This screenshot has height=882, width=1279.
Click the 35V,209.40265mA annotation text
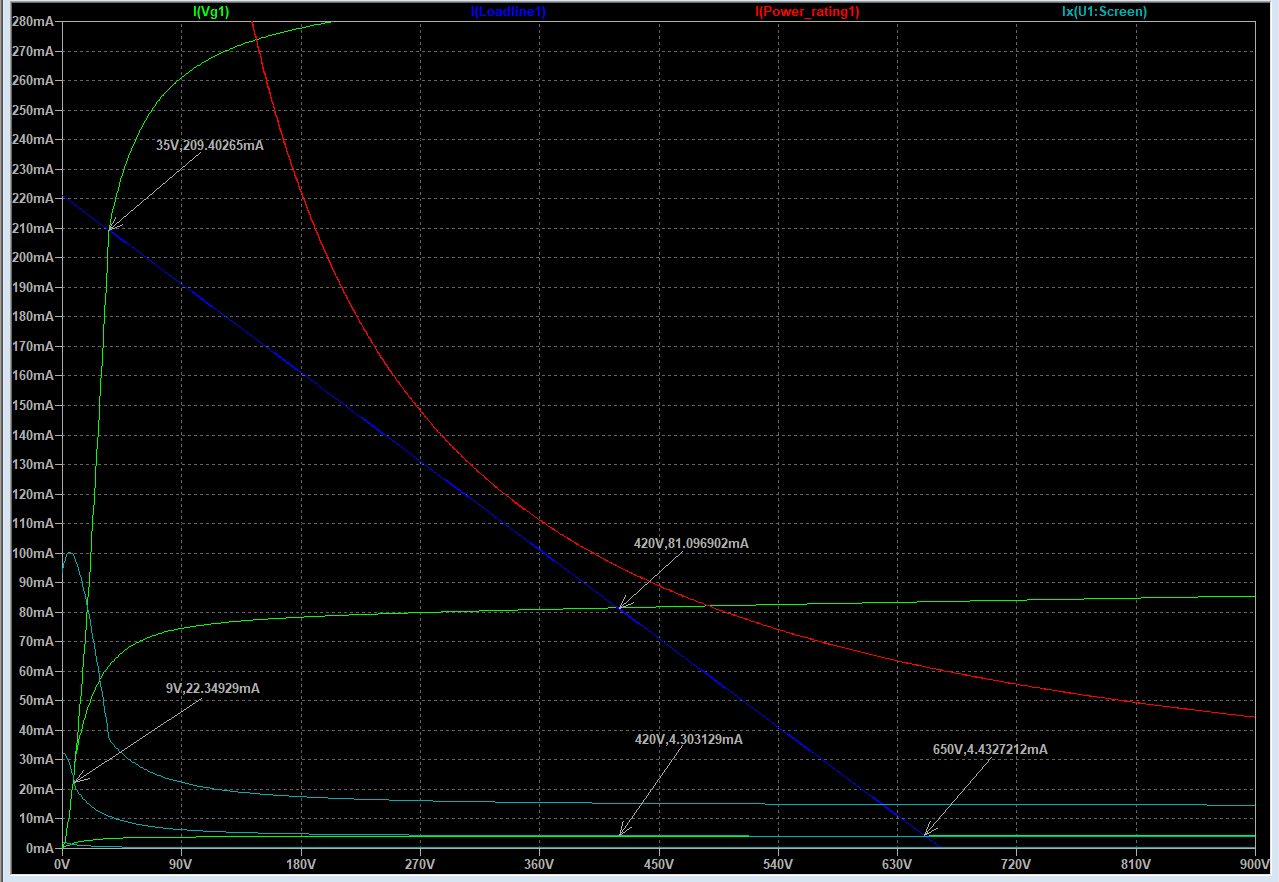210,145
